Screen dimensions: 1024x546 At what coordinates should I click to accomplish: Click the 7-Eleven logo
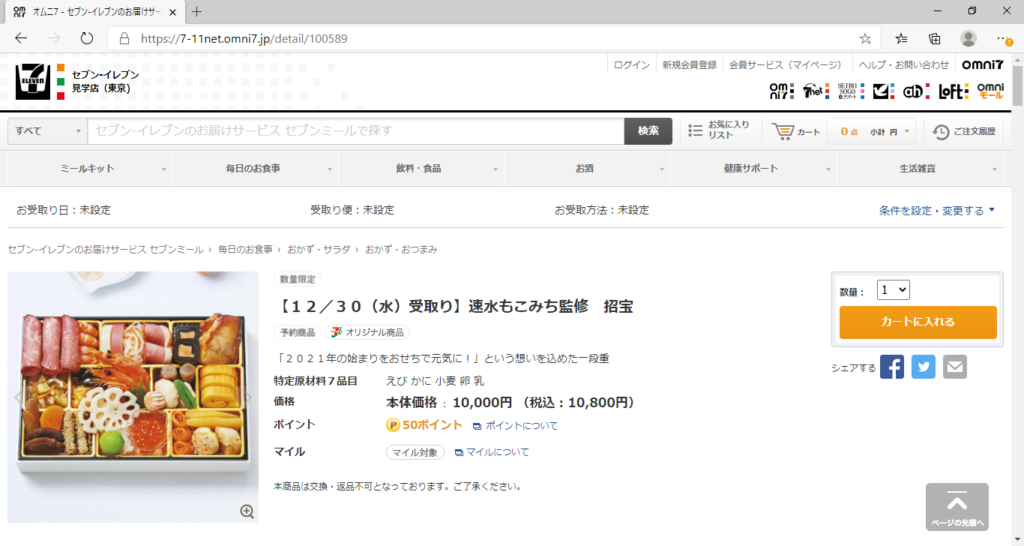click(x=33, y=82)
